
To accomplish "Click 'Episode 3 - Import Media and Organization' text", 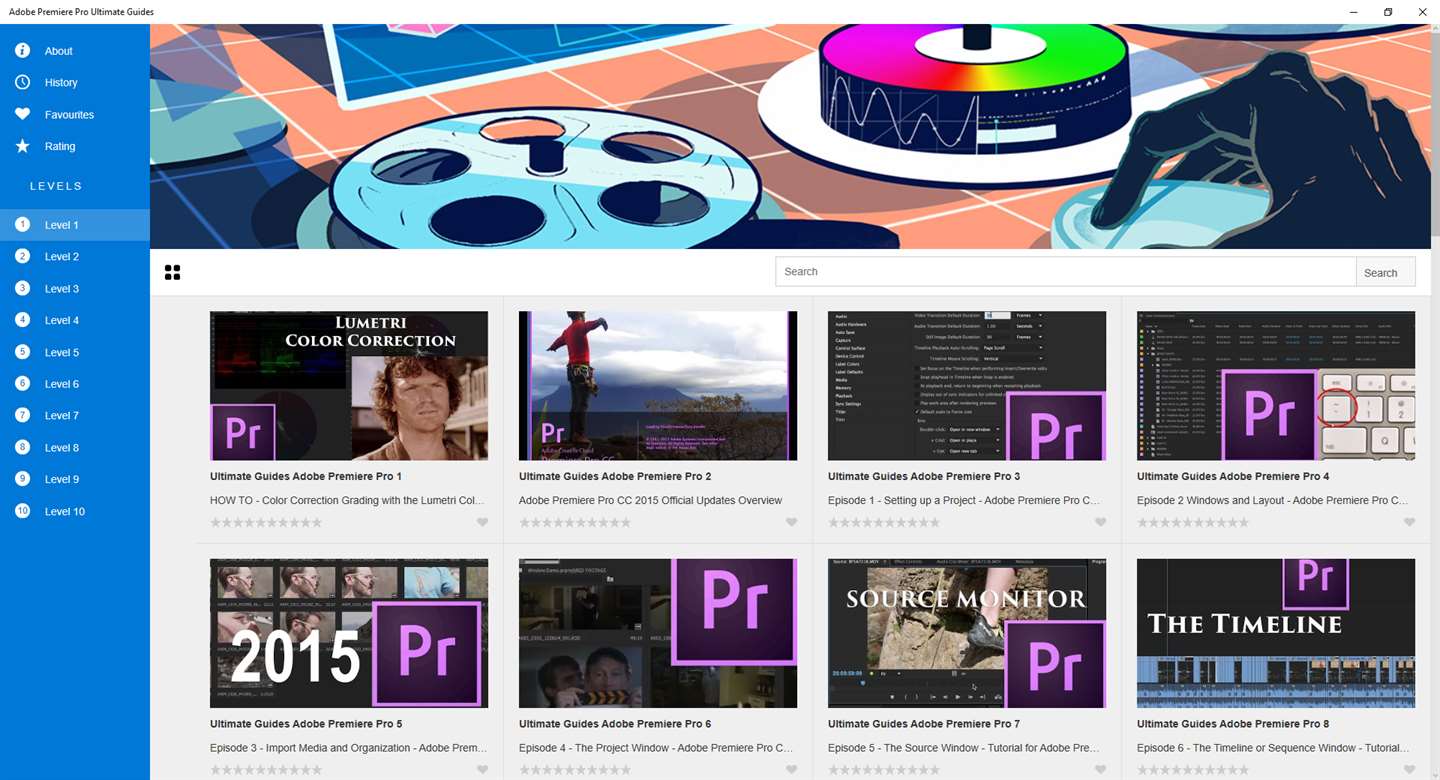I will (348, 748).
